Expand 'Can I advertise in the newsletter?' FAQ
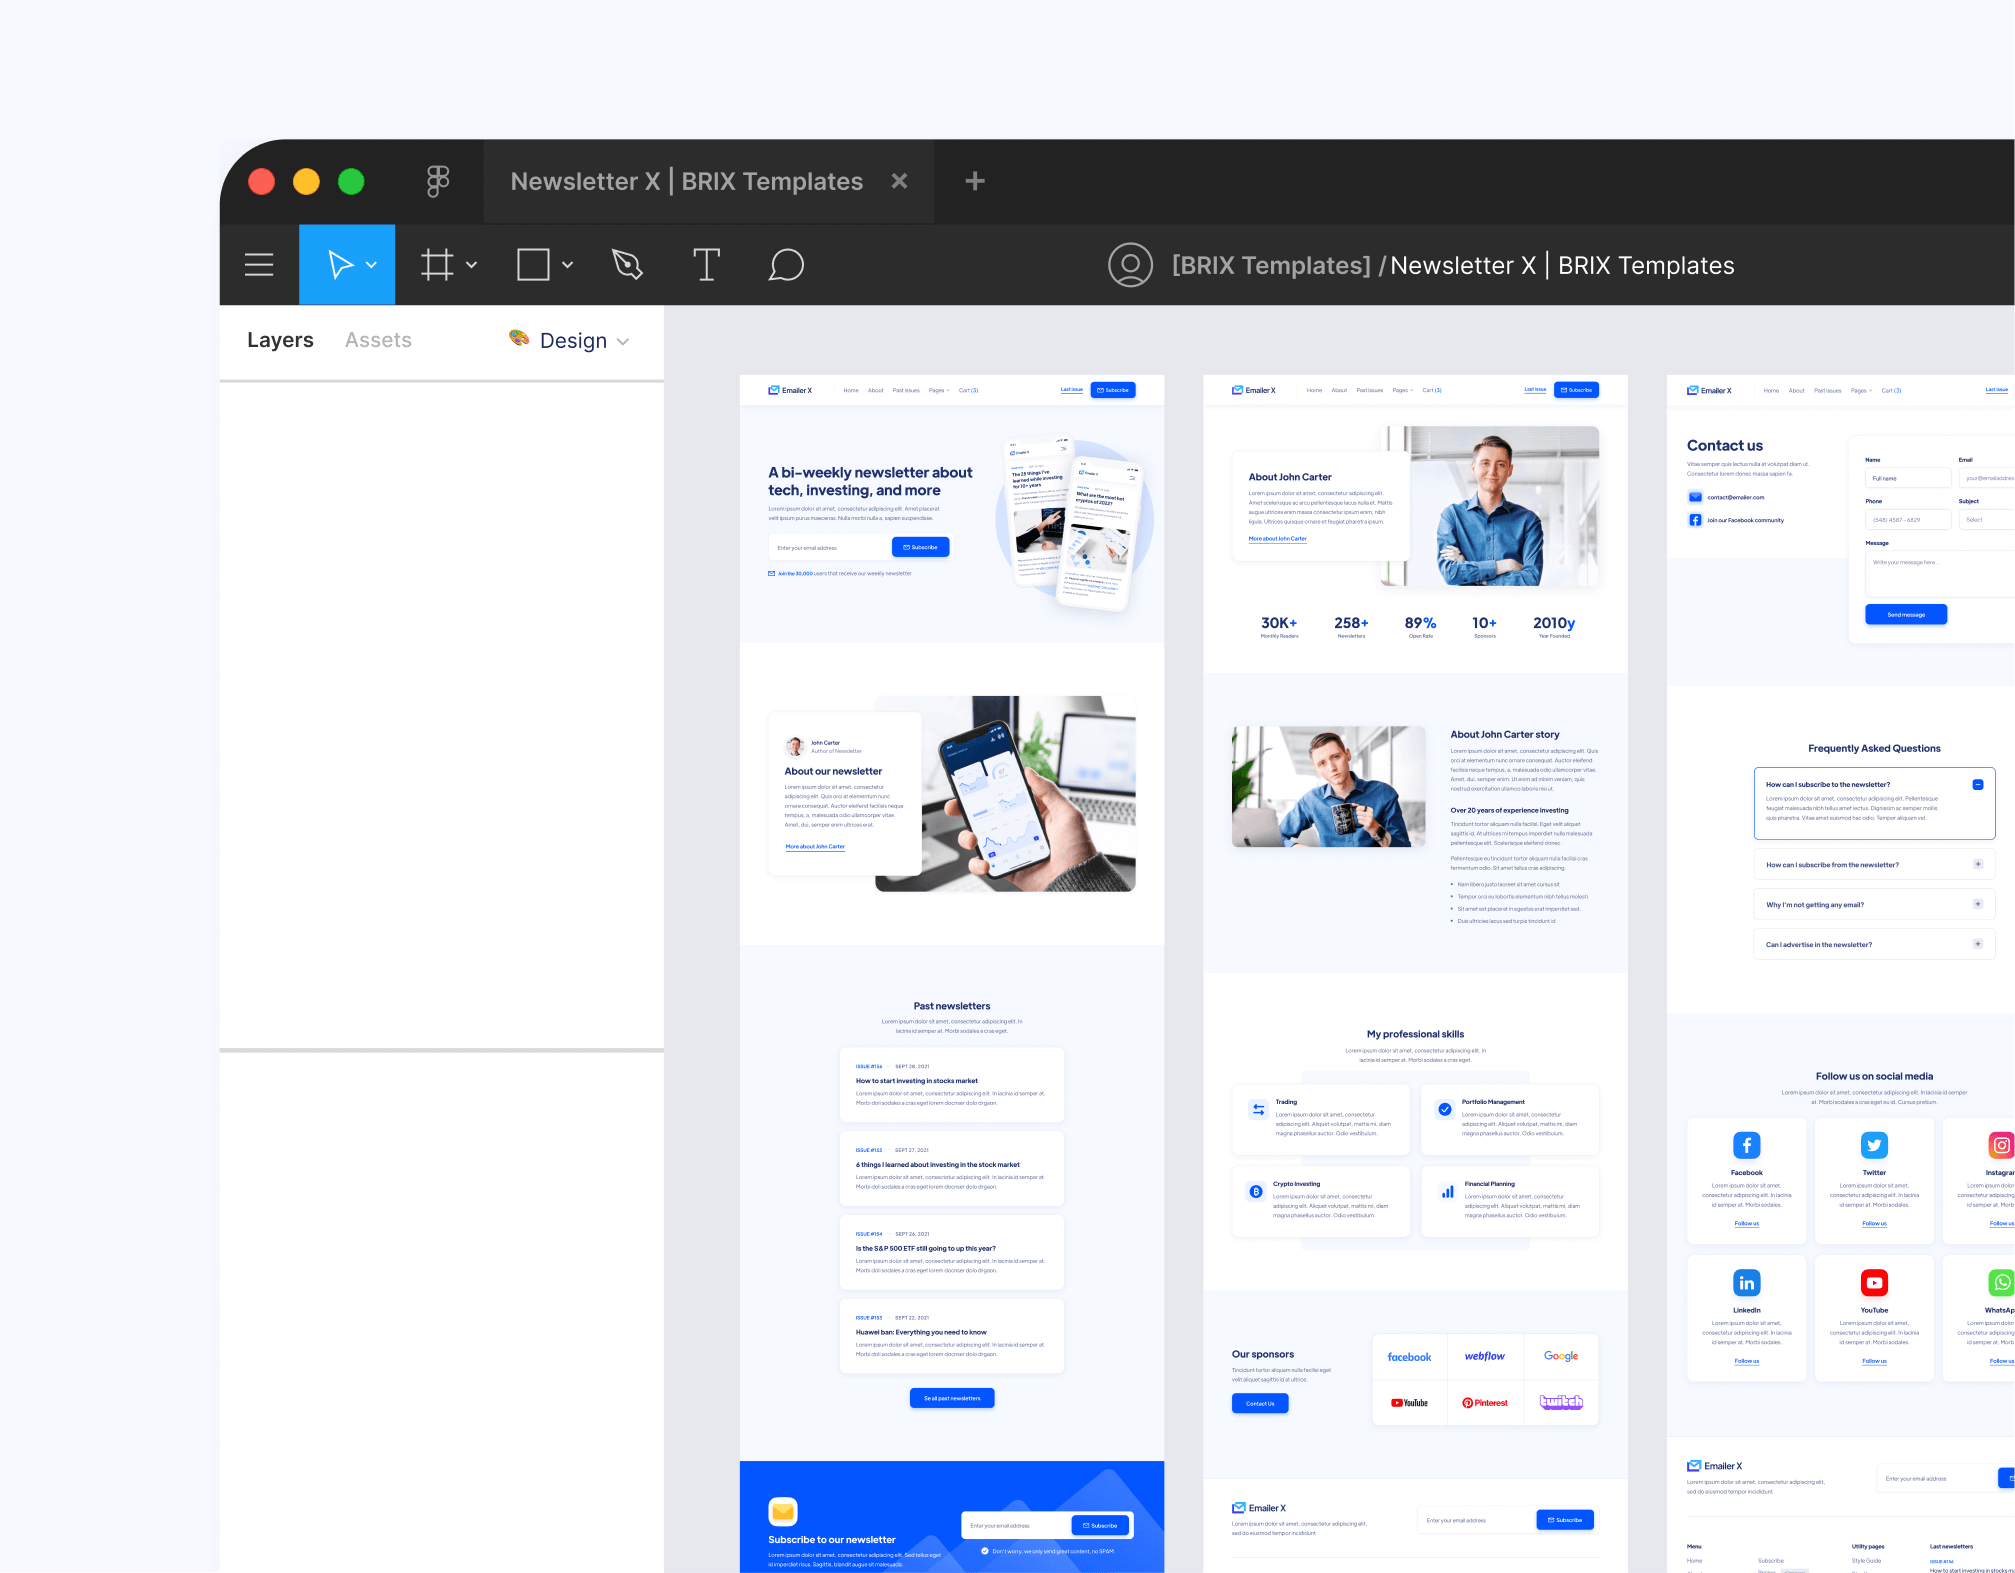The width and height of the screenshot is (2015, 1573). click(1978, 944)
